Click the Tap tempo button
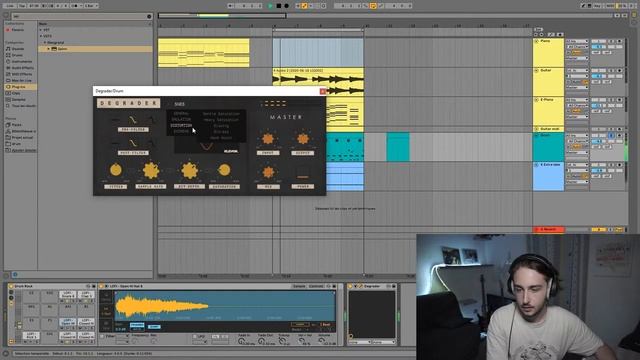 (22, 6)
